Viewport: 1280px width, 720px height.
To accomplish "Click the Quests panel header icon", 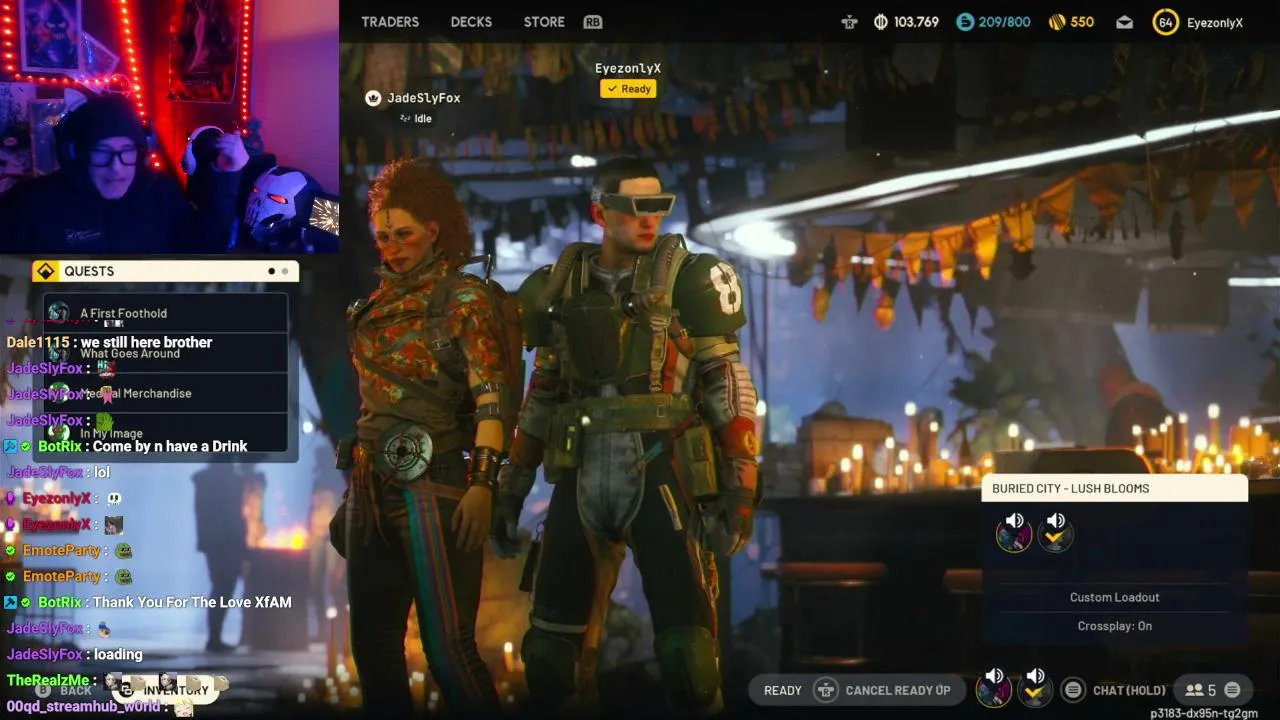I will pyautogui.click(x=45, y=271).
